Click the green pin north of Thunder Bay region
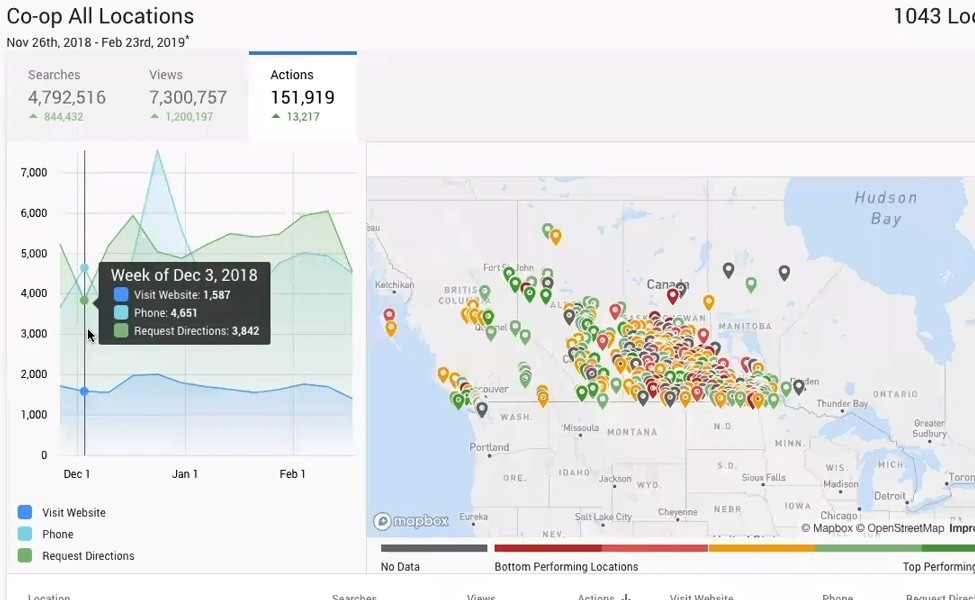Viewport: 975px width, 600px height. (751, 285)
